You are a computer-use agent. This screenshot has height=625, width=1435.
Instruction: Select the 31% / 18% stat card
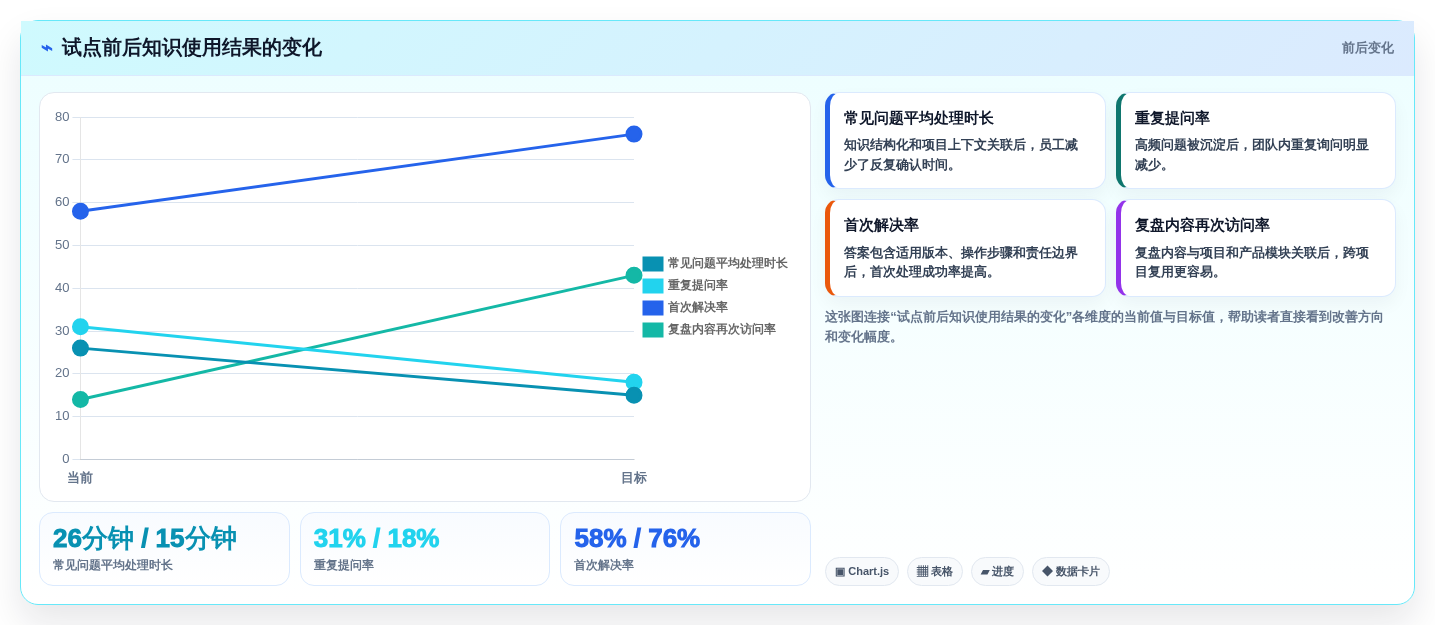425,549
